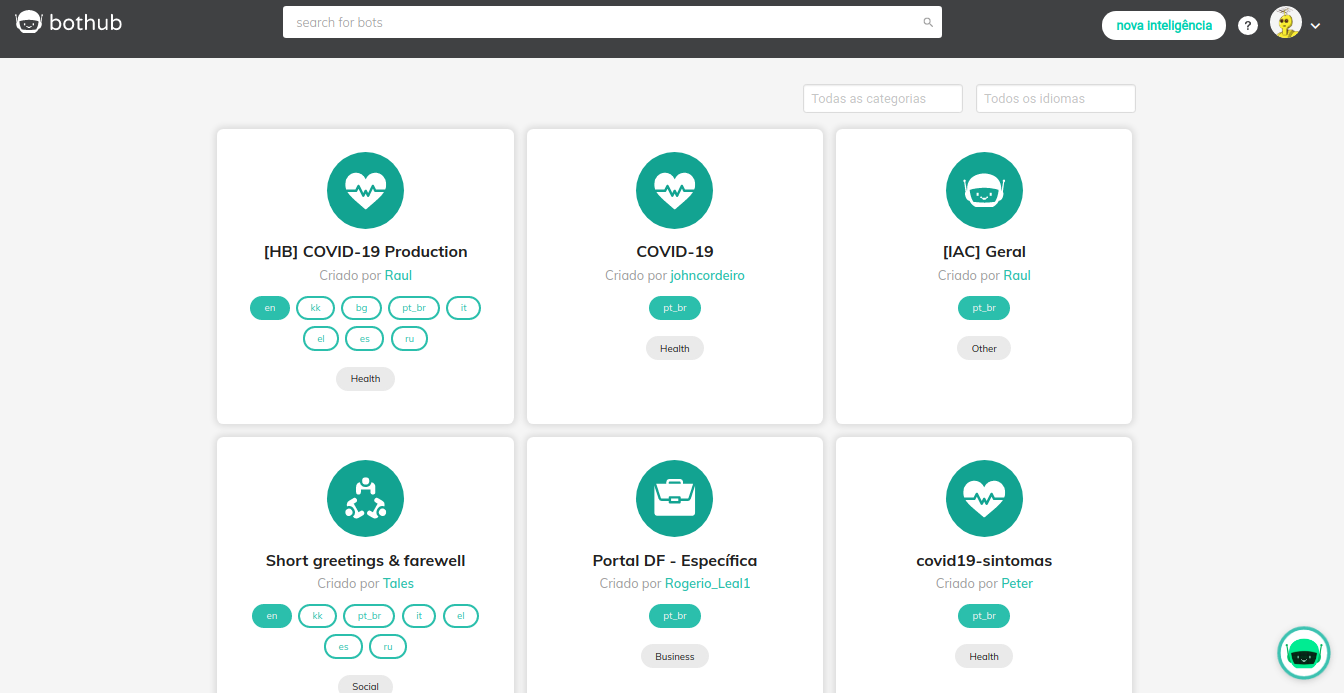
Task: Click Short greetings & farewell social icon
Action: (x=365, y=498)
